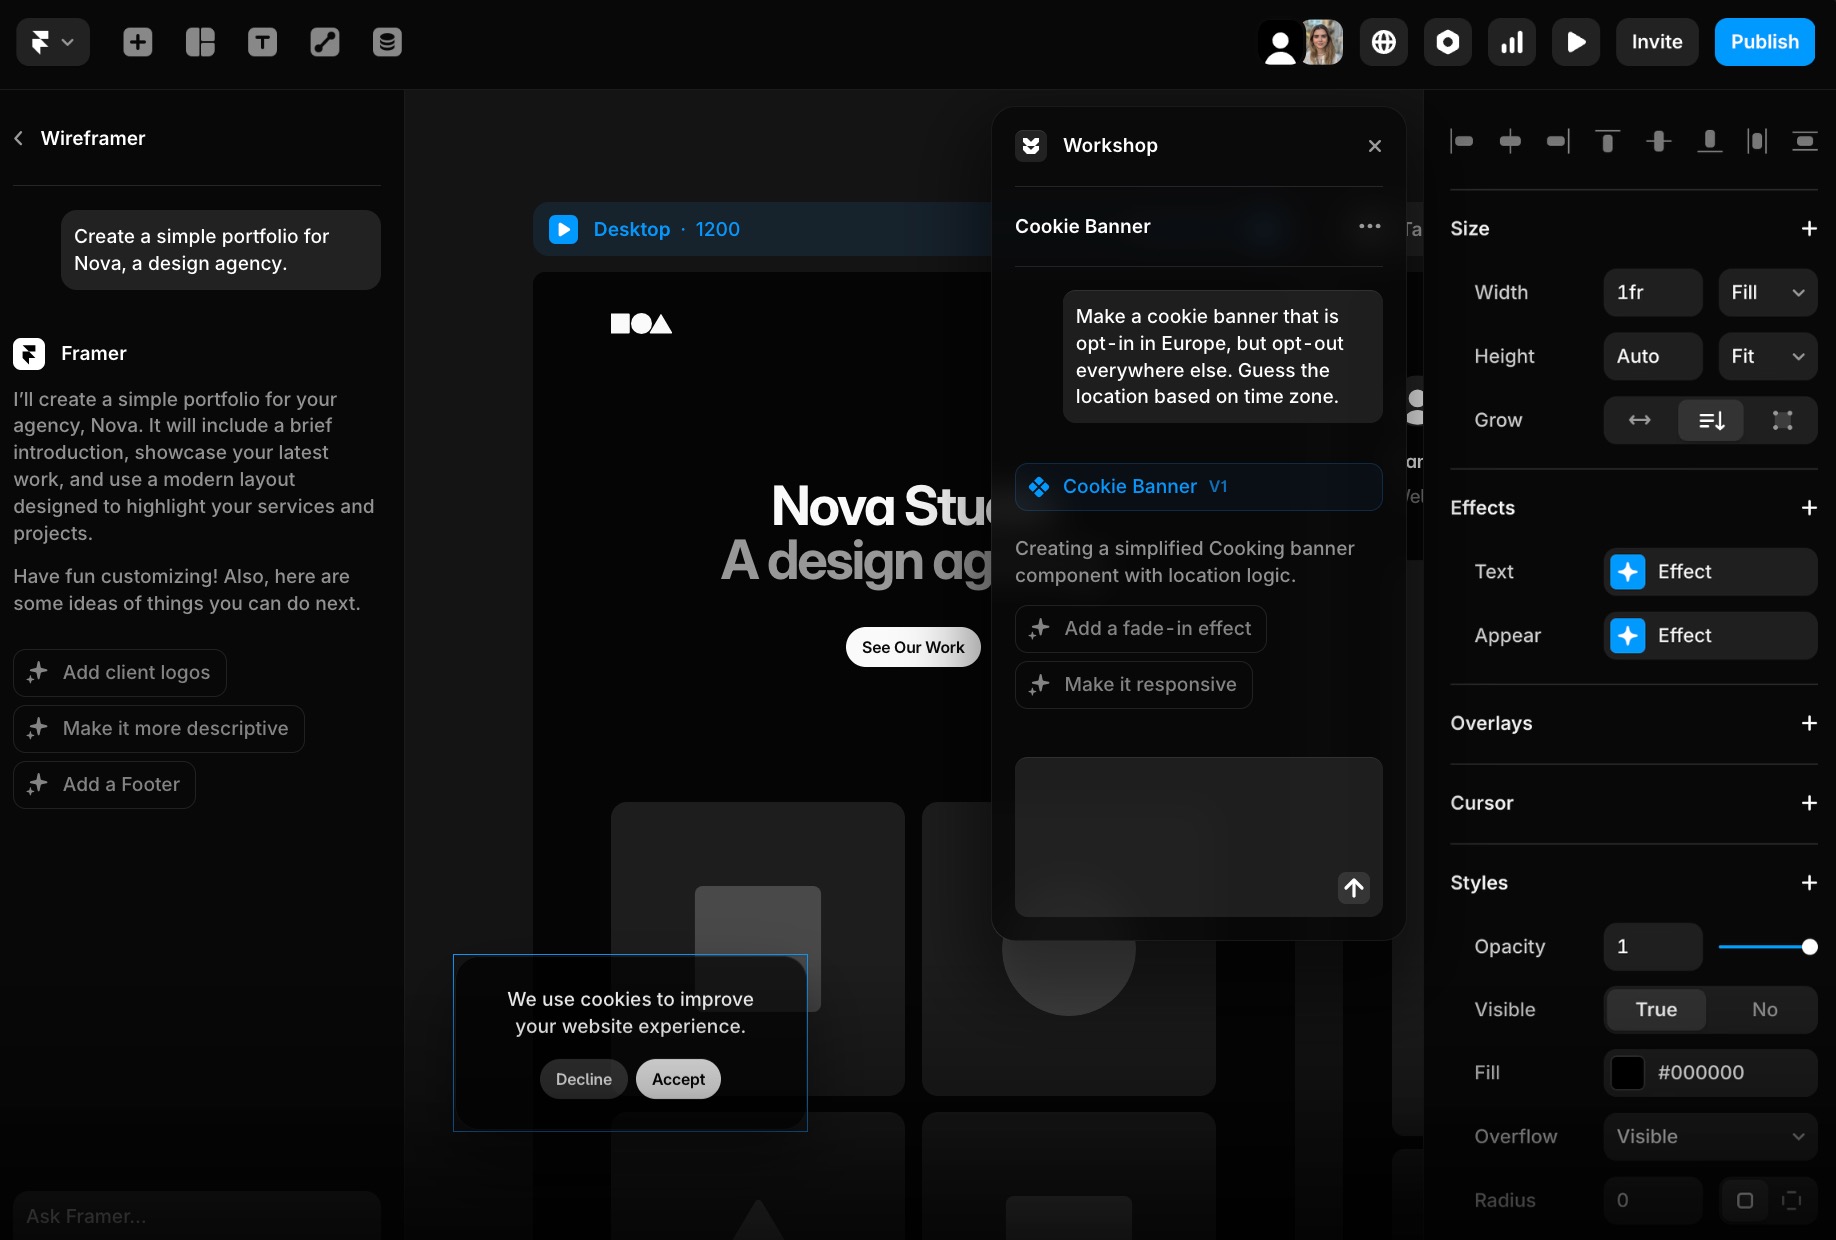Align selection to left edge

coord(1462,141)
